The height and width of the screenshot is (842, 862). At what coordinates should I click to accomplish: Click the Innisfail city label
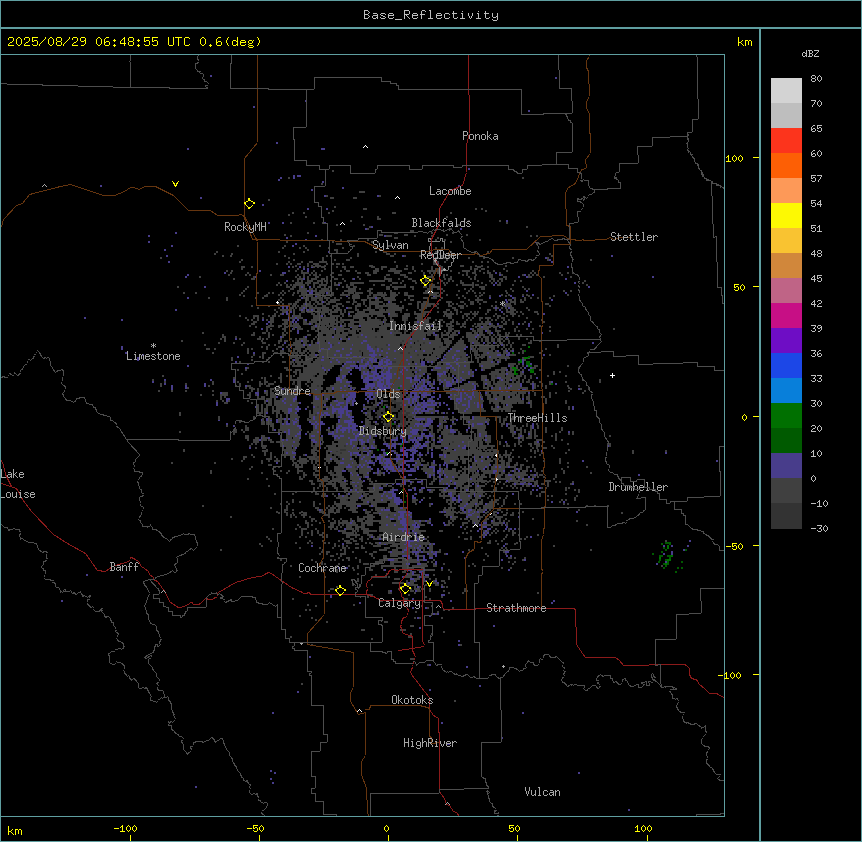coord(415,326)
